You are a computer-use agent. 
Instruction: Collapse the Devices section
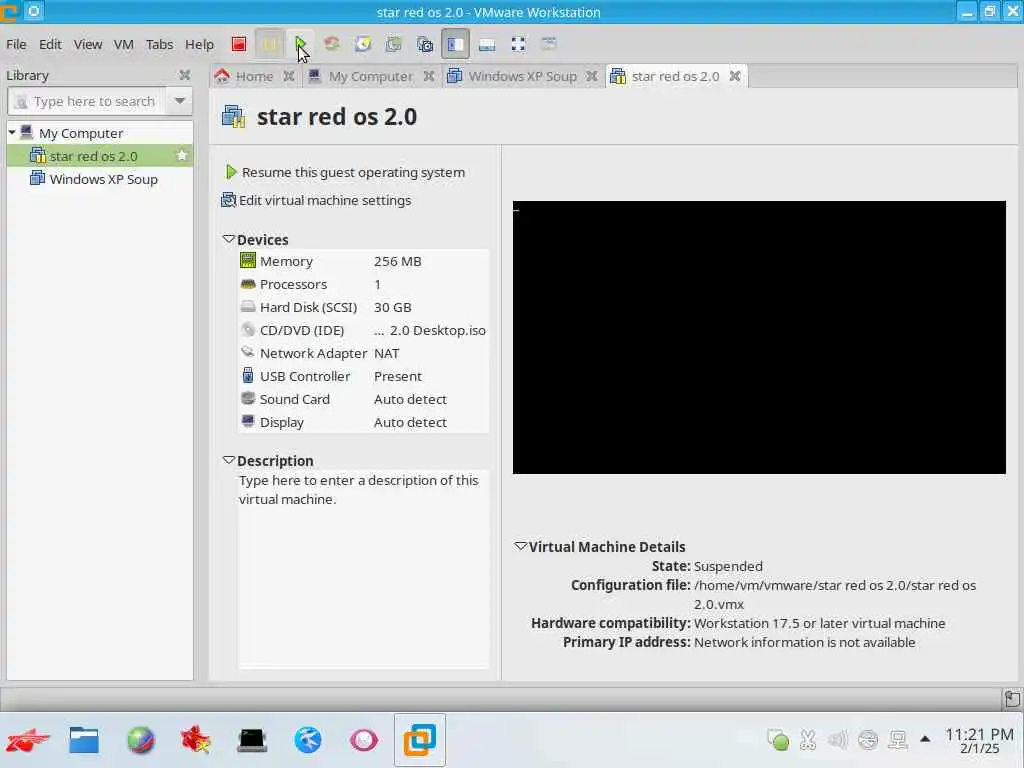click(x=229, y=239)
